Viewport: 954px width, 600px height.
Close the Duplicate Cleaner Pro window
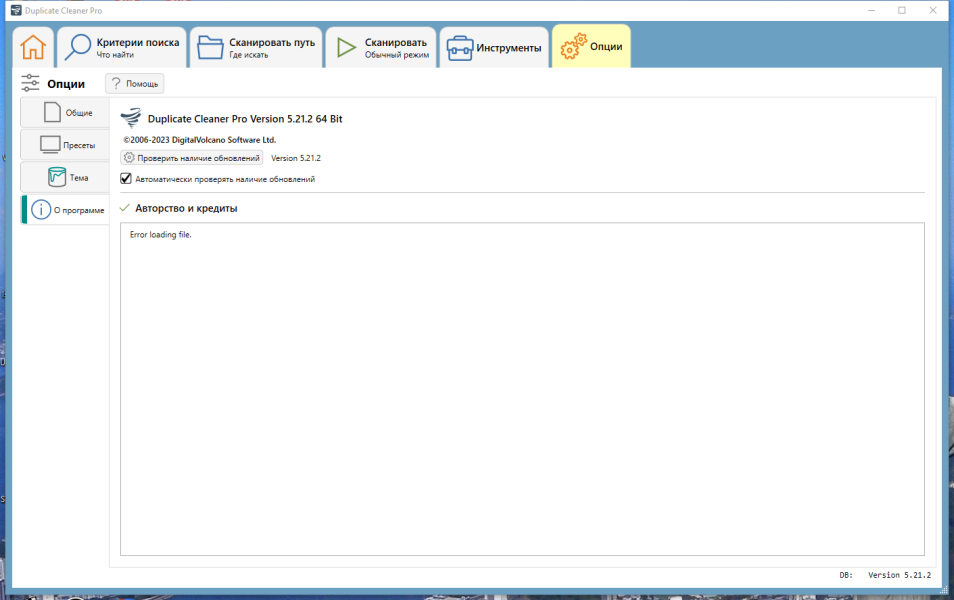[x=933, y=10]
